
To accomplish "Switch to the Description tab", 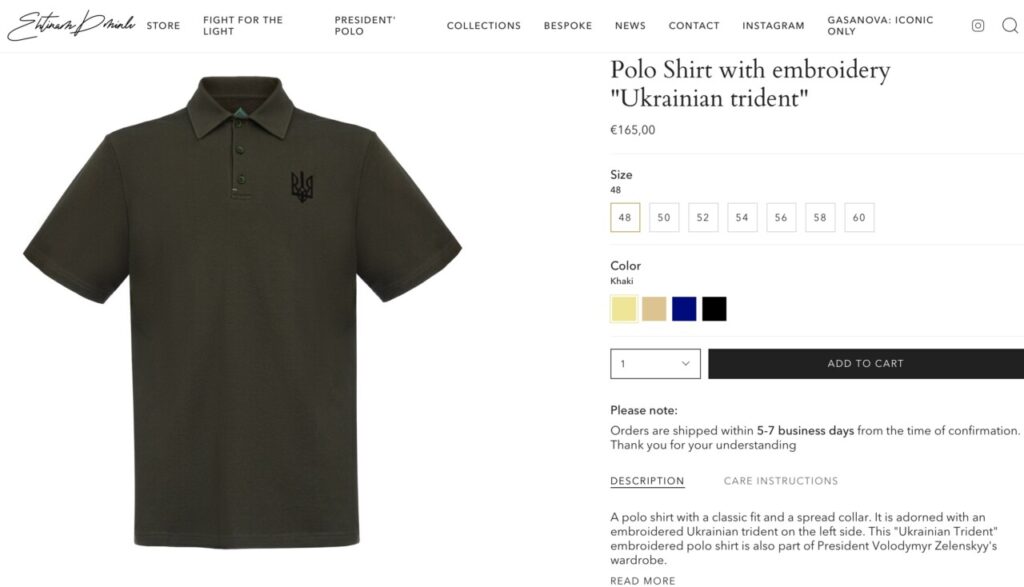I will 647,481.
